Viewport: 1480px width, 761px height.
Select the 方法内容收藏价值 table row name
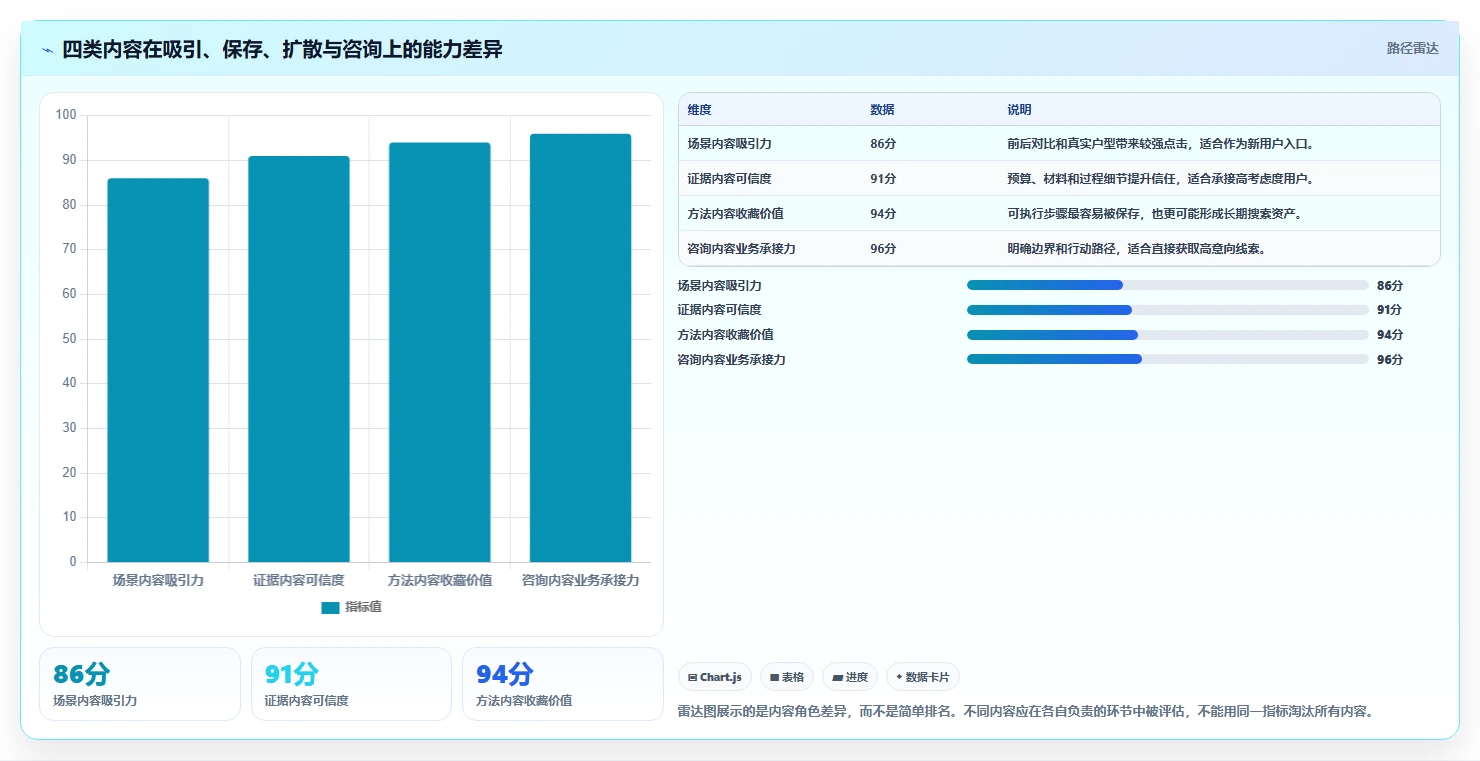[735, 214]
